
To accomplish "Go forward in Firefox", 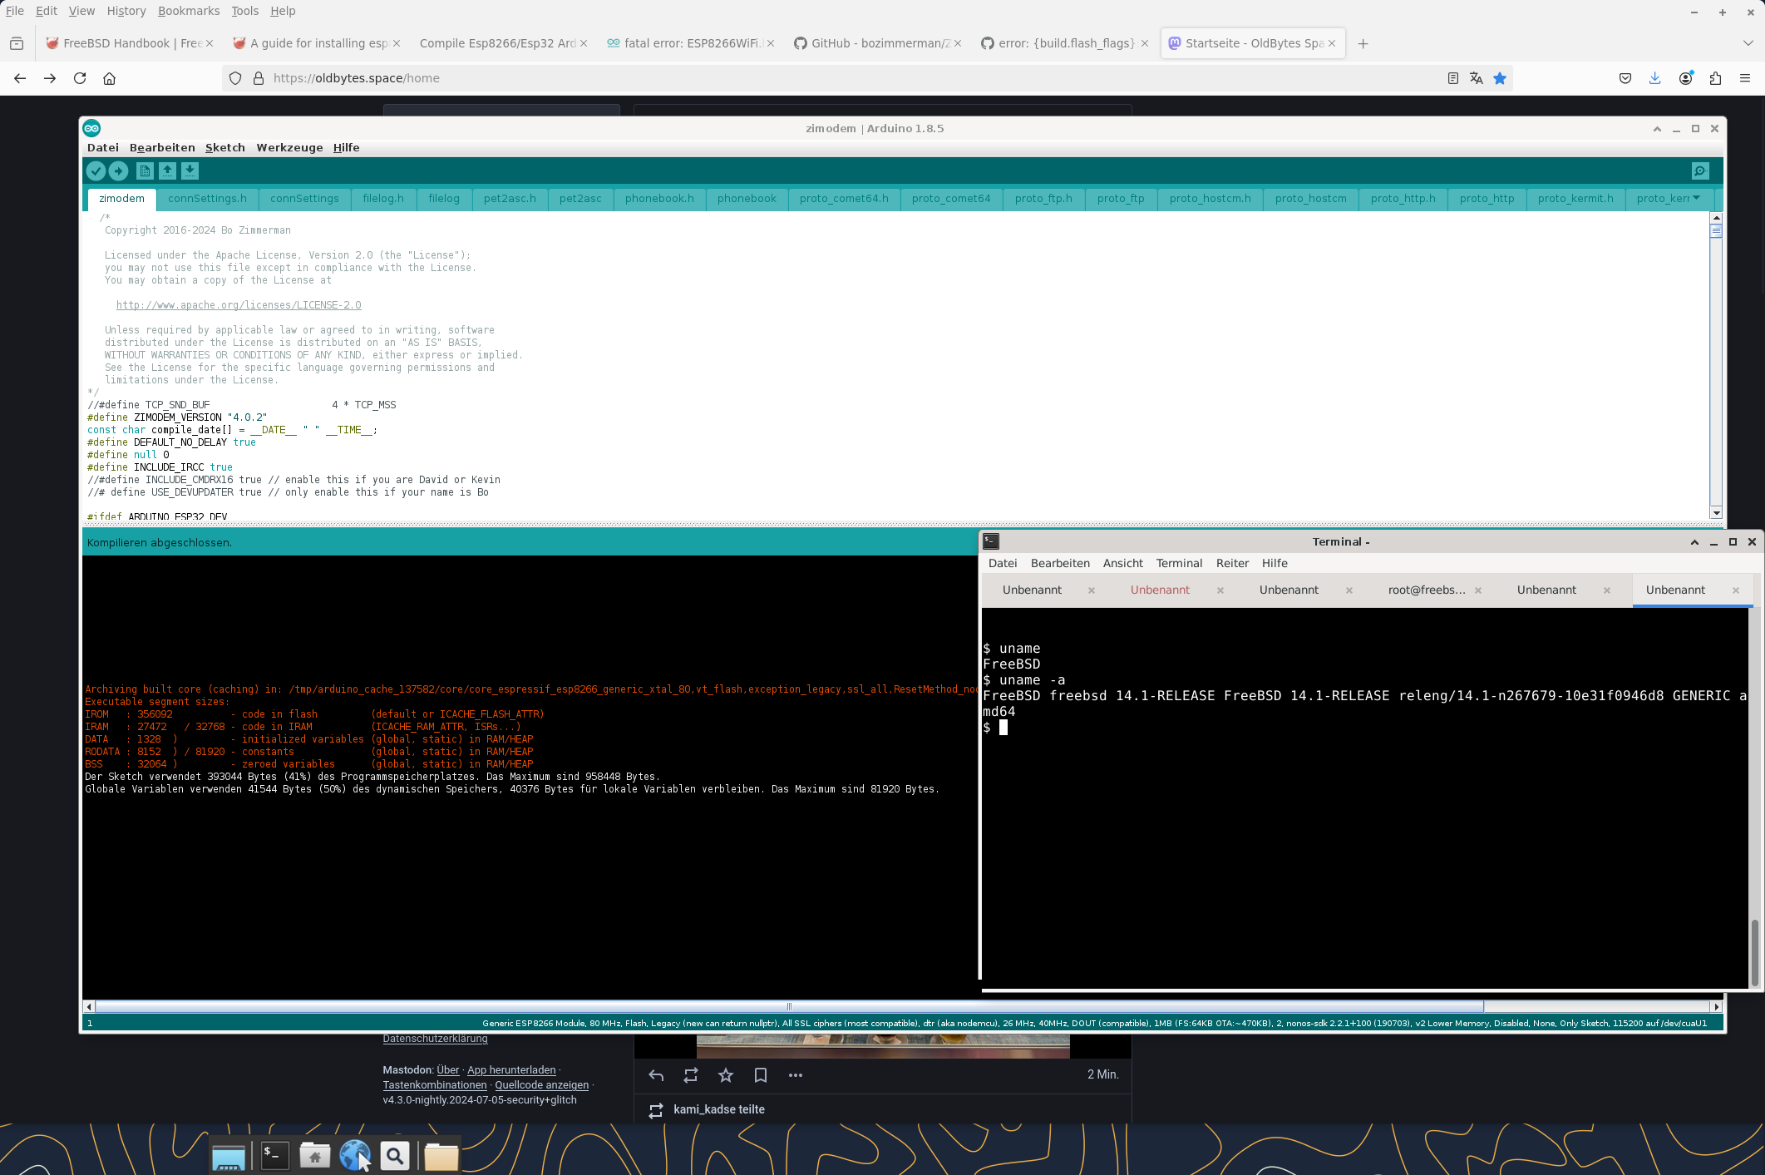I will click(x=50, y=78).
